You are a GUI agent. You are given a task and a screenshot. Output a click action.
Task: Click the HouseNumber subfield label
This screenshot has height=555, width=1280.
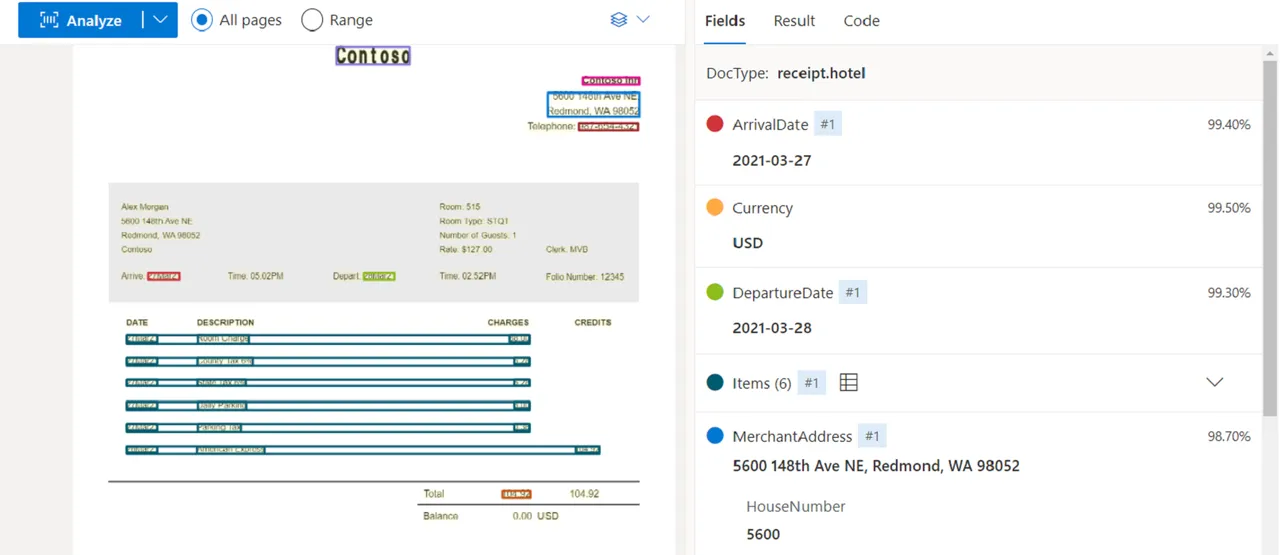[x=796, y=507]
